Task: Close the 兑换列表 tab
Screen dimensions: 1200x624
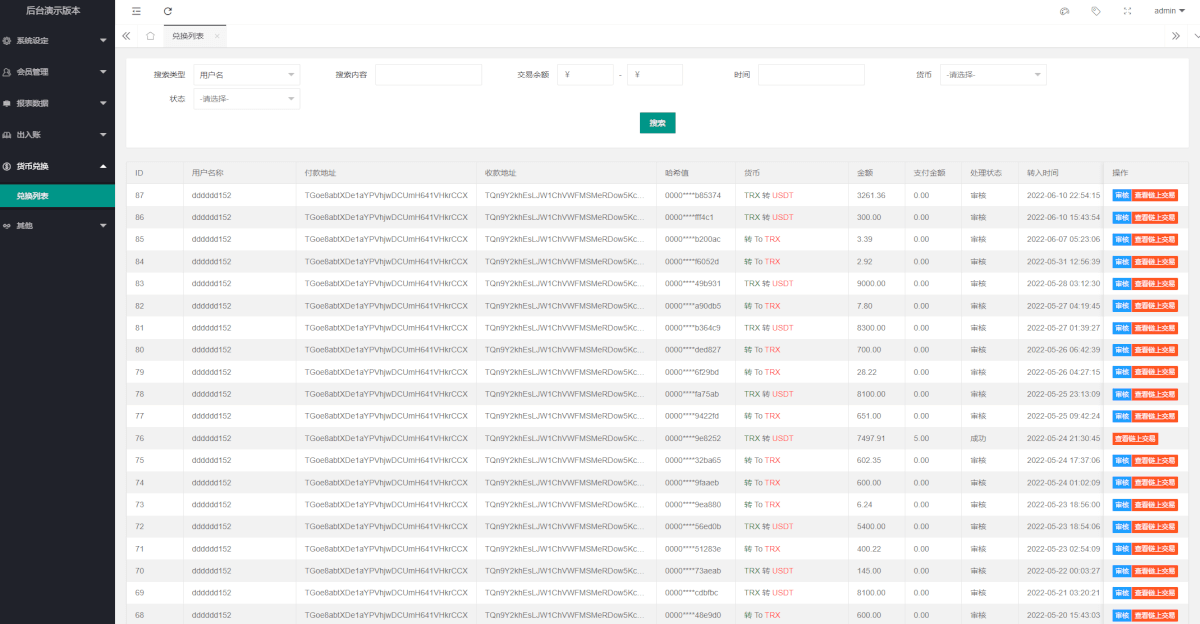Action: point(217,36)
